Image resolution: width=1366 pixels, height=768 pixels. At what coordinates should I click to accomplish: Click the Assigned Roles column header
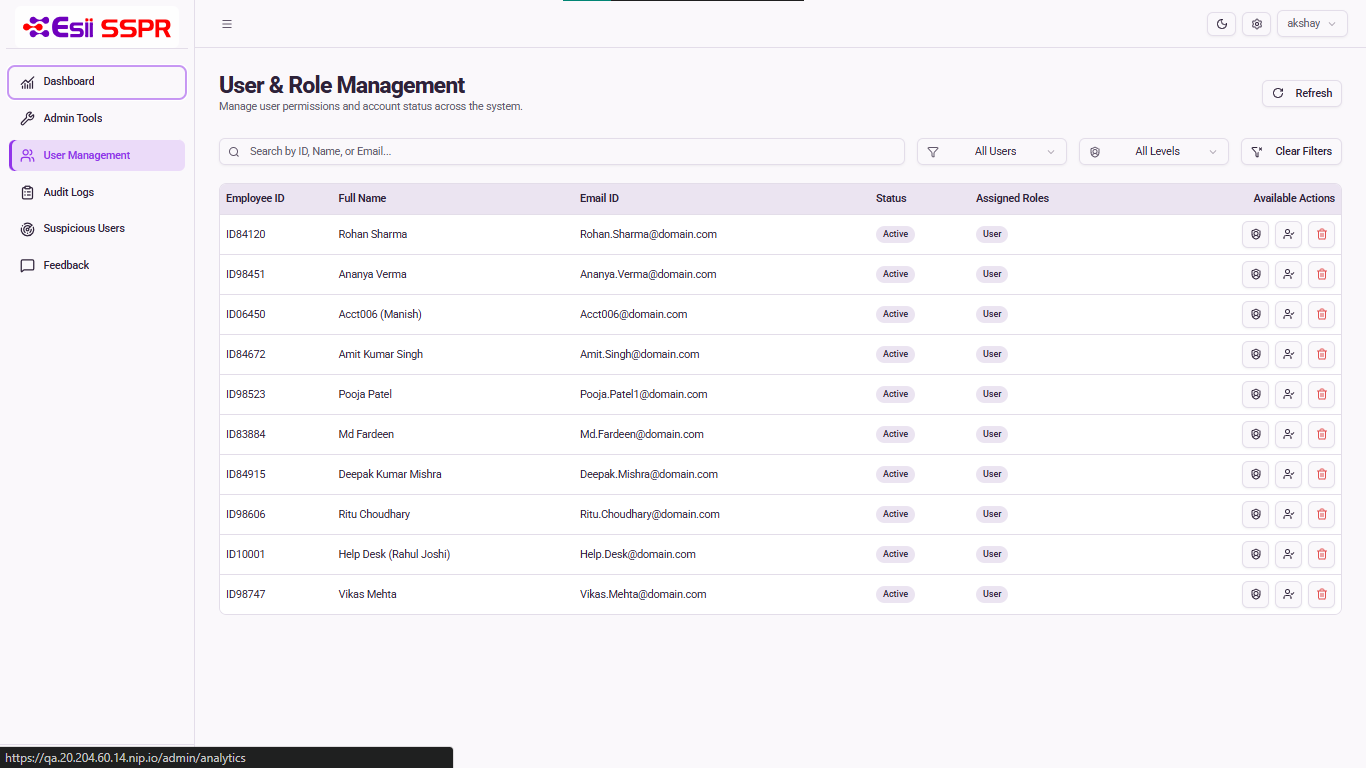[x=1012, y=198]
